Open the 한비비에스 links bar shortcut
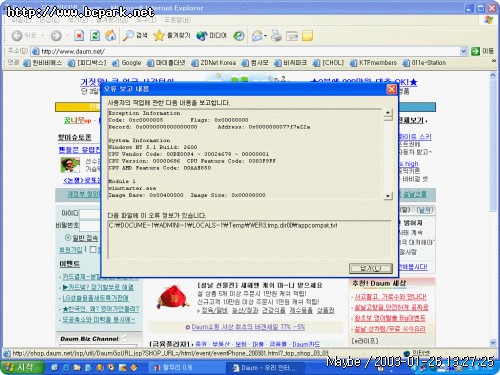This screenshot has width=500, height=375. (x=42, y=63)
